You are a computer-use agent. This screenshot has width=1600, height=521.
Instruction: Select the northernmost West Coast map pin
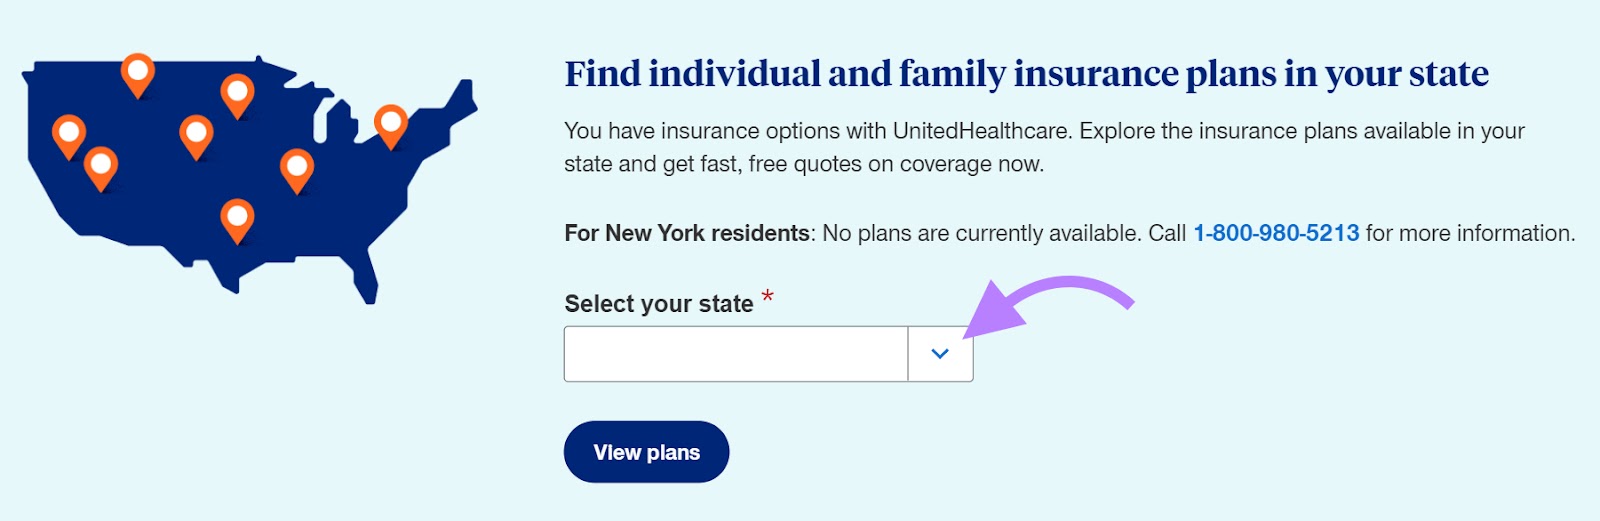coord(68,133)
